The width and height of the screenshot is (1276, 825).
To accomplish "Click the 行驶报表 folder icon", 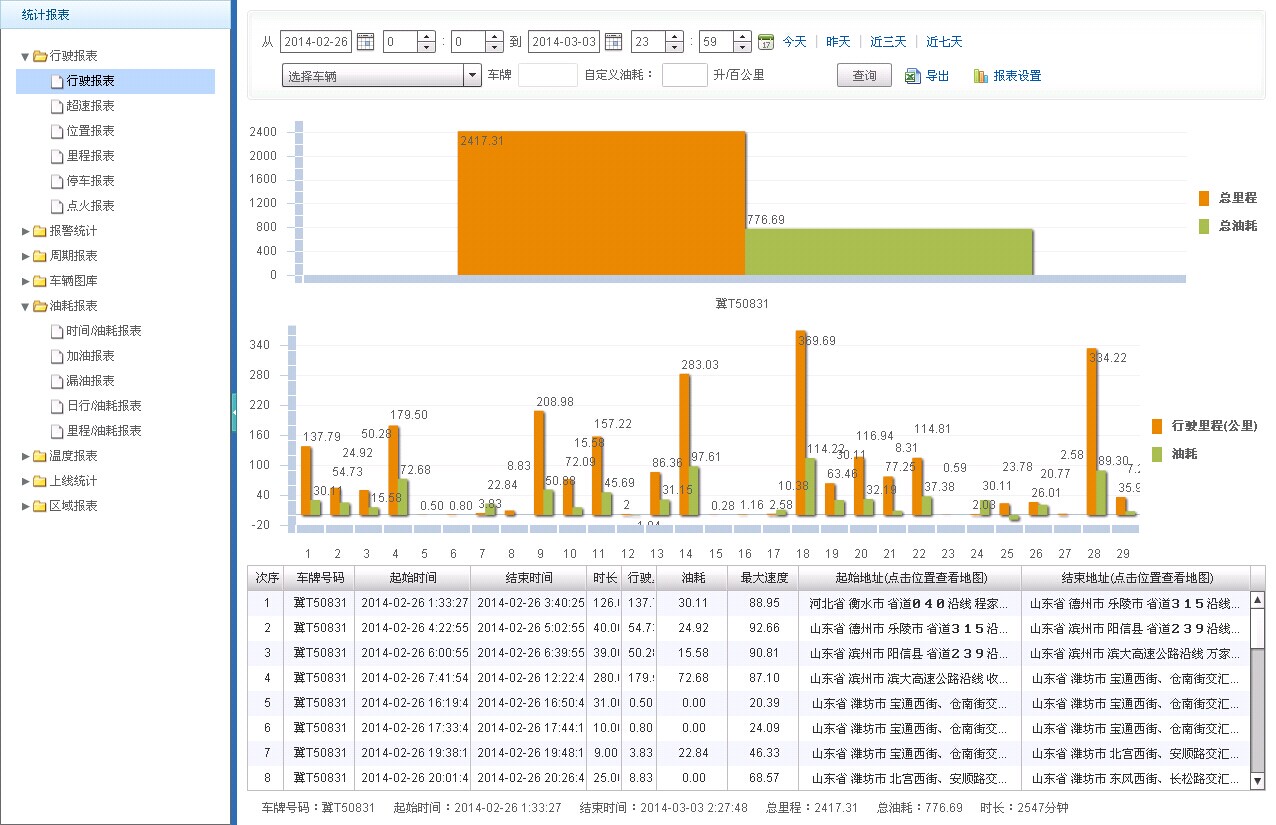I will [x=40, y=56].
